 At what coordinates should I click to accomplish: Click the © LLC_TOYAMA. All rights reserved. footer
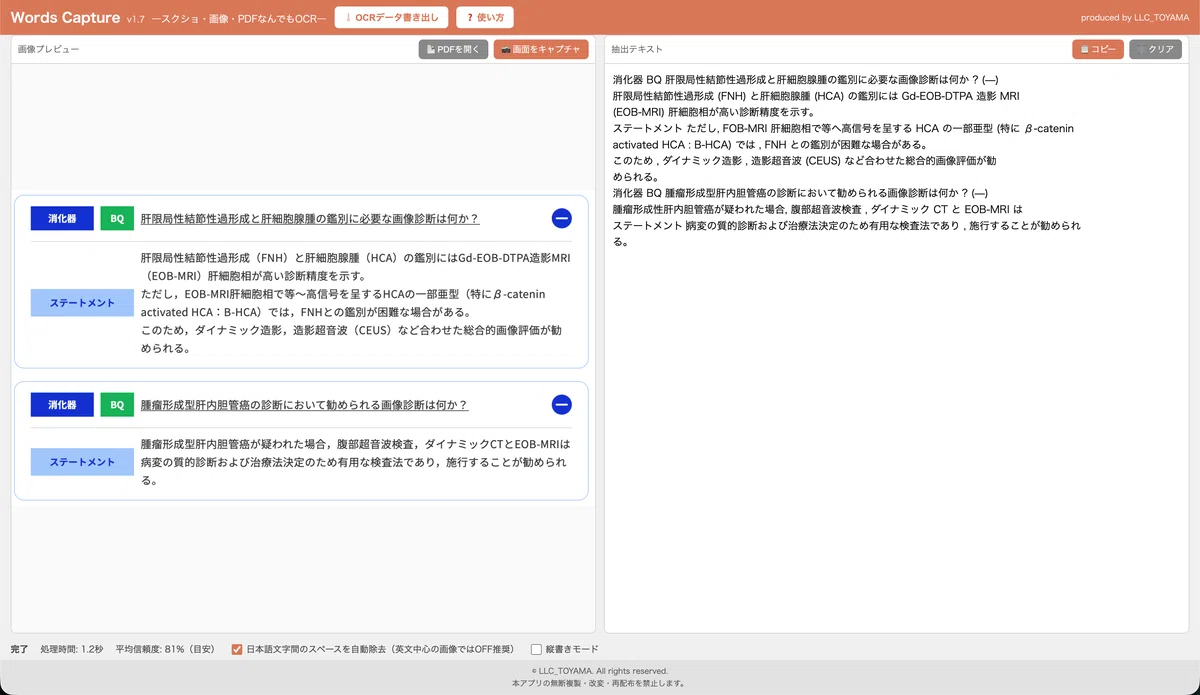click(600, 671)
